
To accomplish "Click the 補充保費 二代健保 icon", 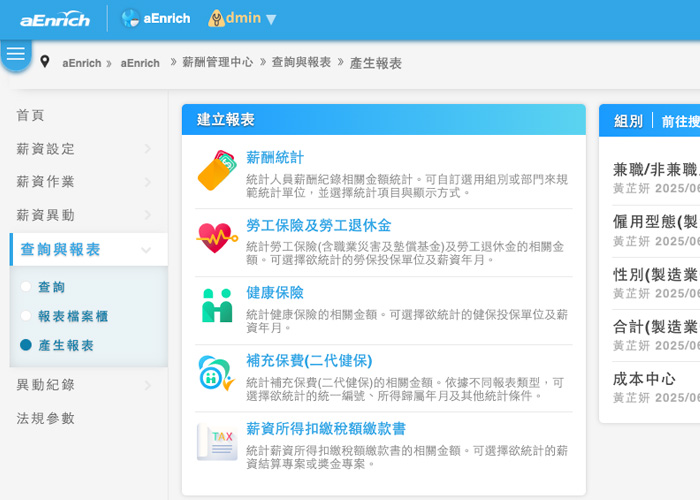I will (x=217, y=373).
